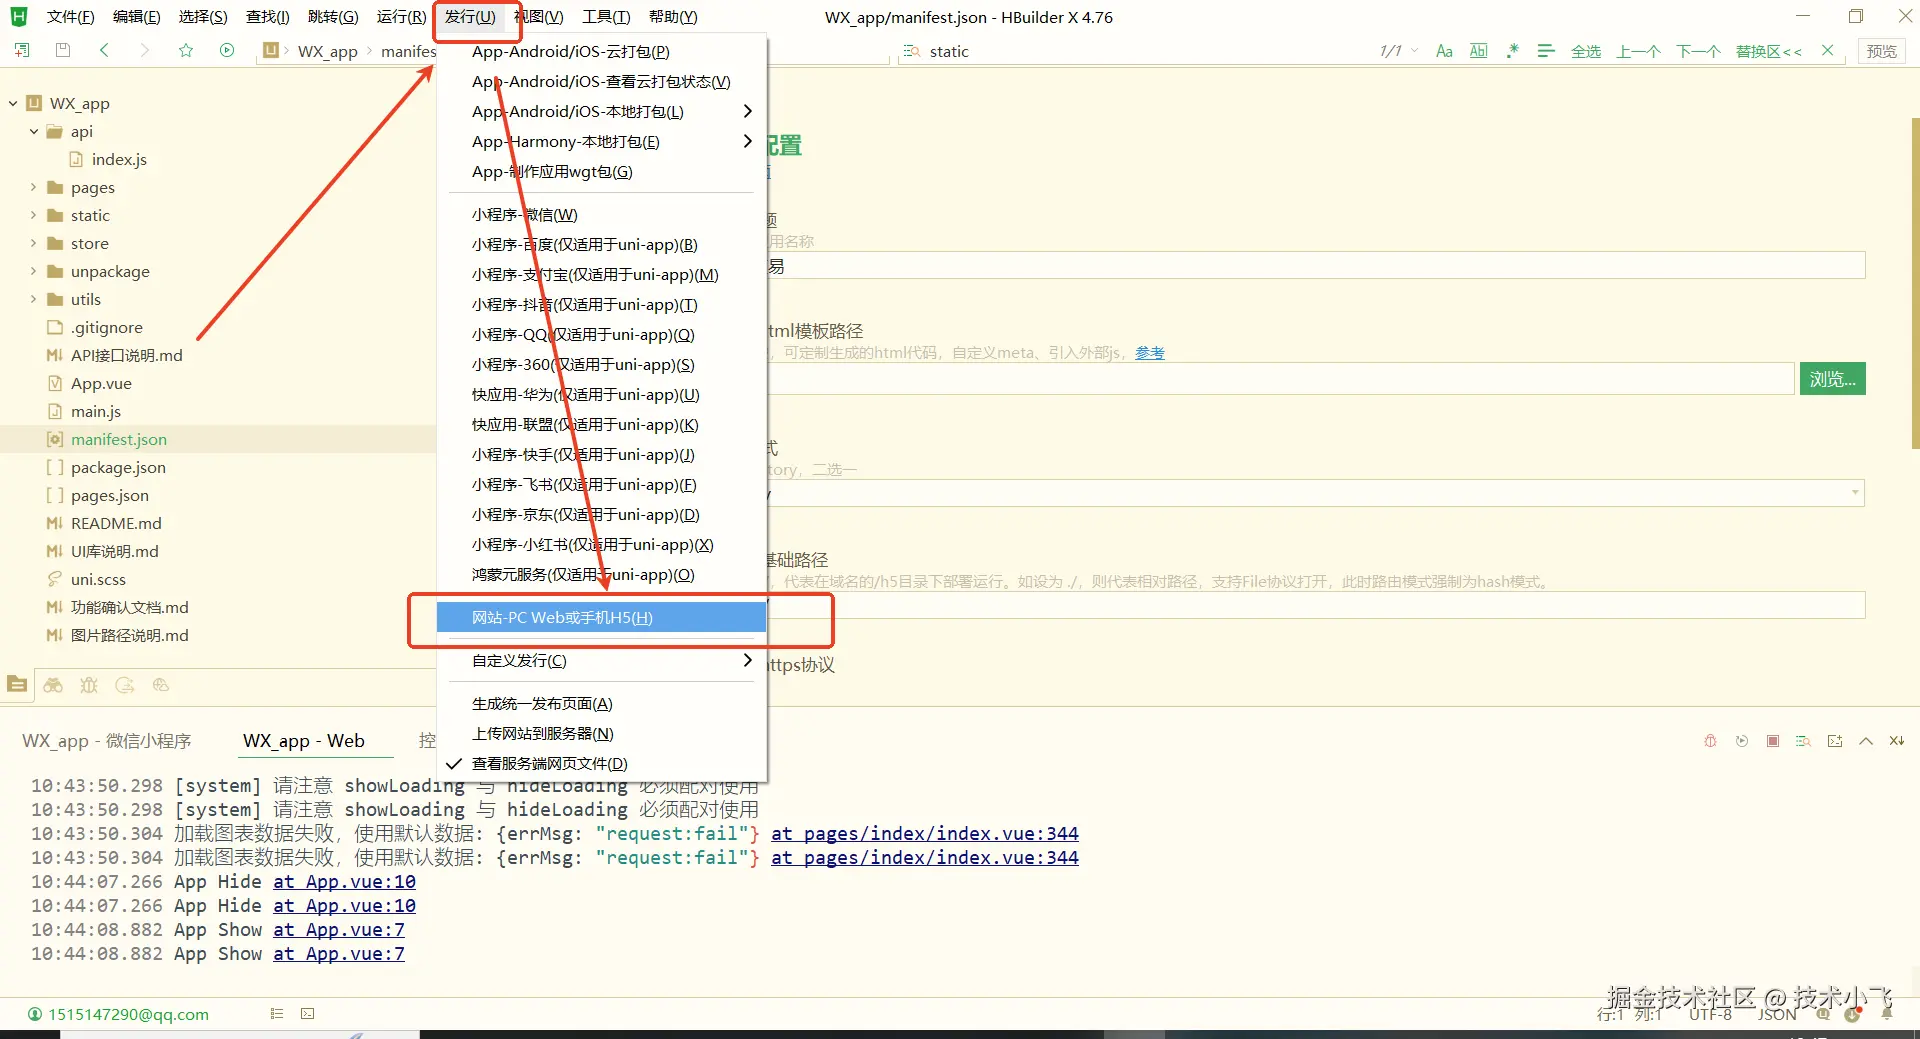The width and height of the screenshot is (1920, 1039).
Task: Open the 文件(F) menu
Action: click(x=70, y=17)
